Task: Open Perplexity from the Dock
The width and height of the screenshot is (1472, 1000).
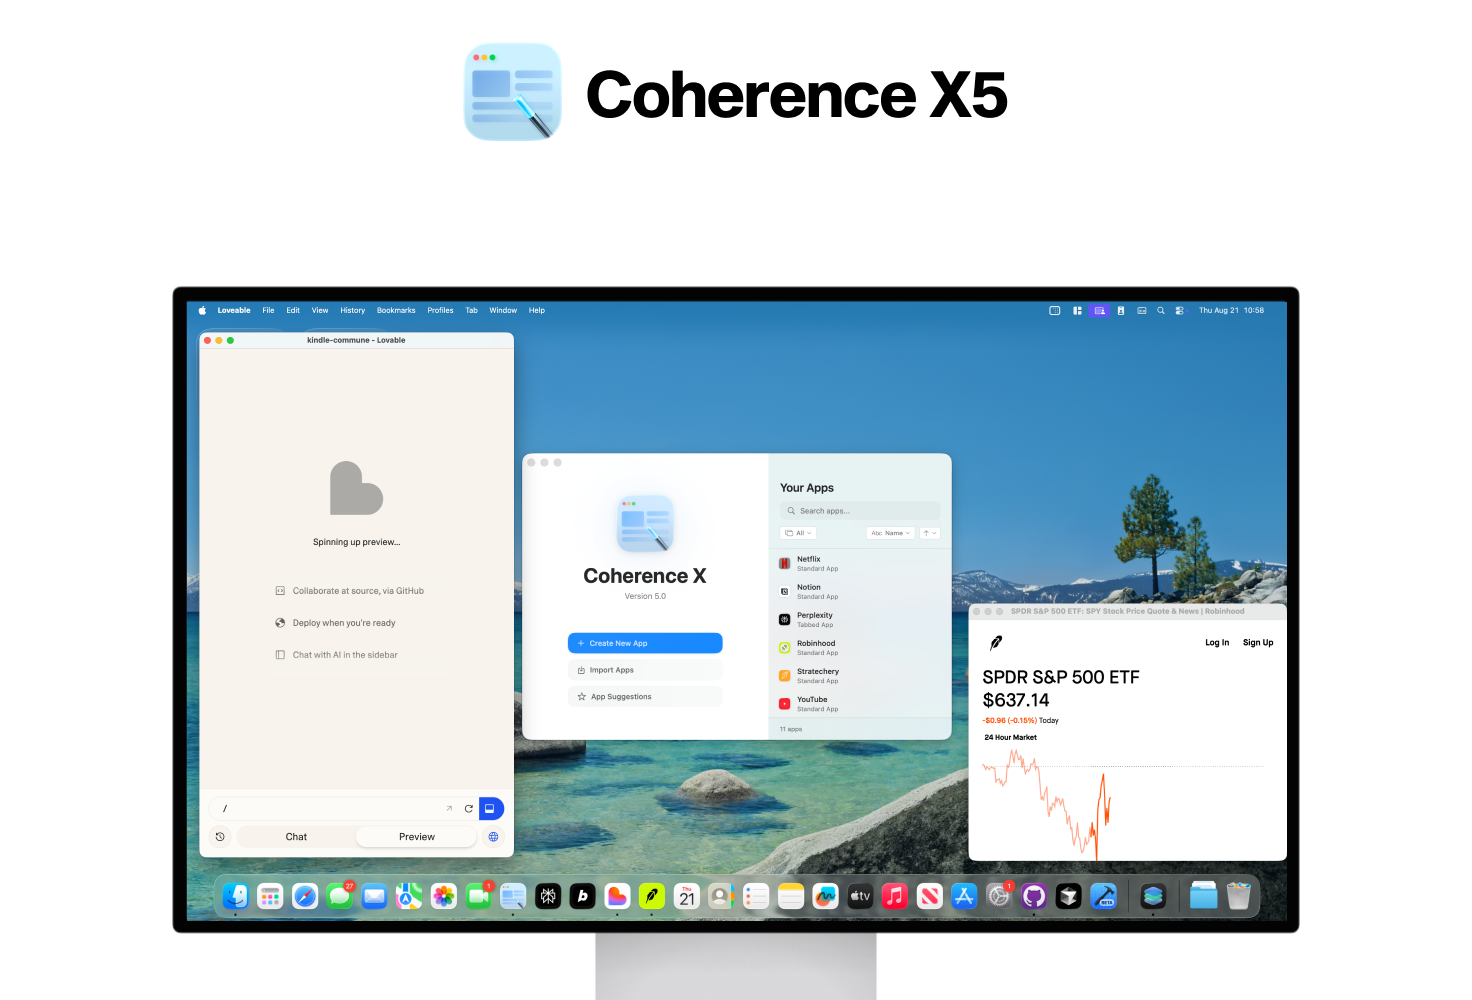Action: click(548, 897)
